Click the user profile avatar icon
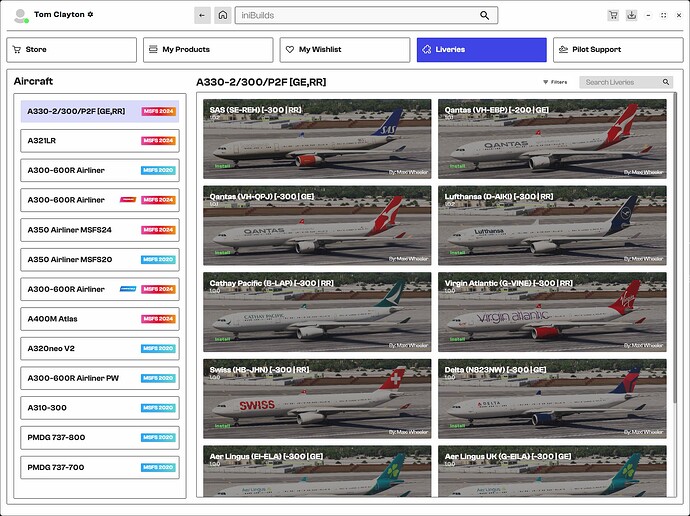Screen dimensions: 690x516 tap(20, 16)
